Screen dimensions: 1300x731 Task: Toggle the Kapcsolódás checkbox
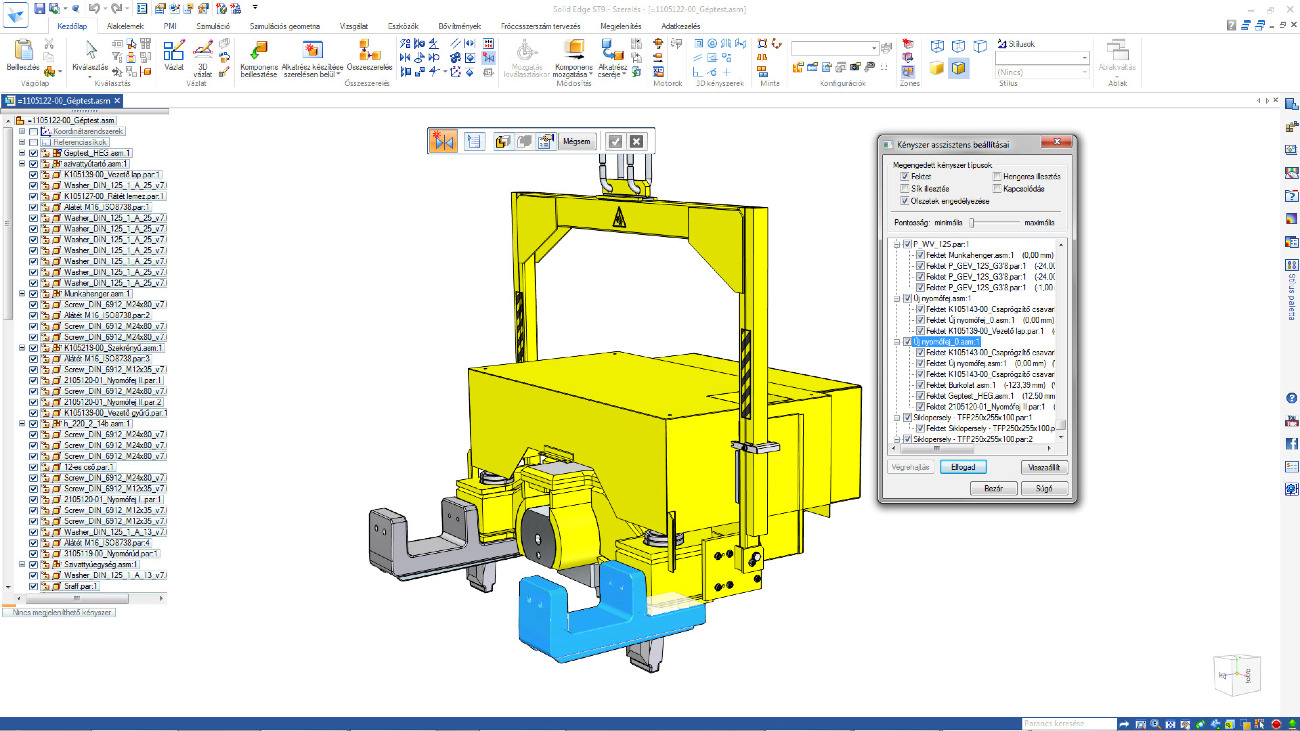pos(996,188)
